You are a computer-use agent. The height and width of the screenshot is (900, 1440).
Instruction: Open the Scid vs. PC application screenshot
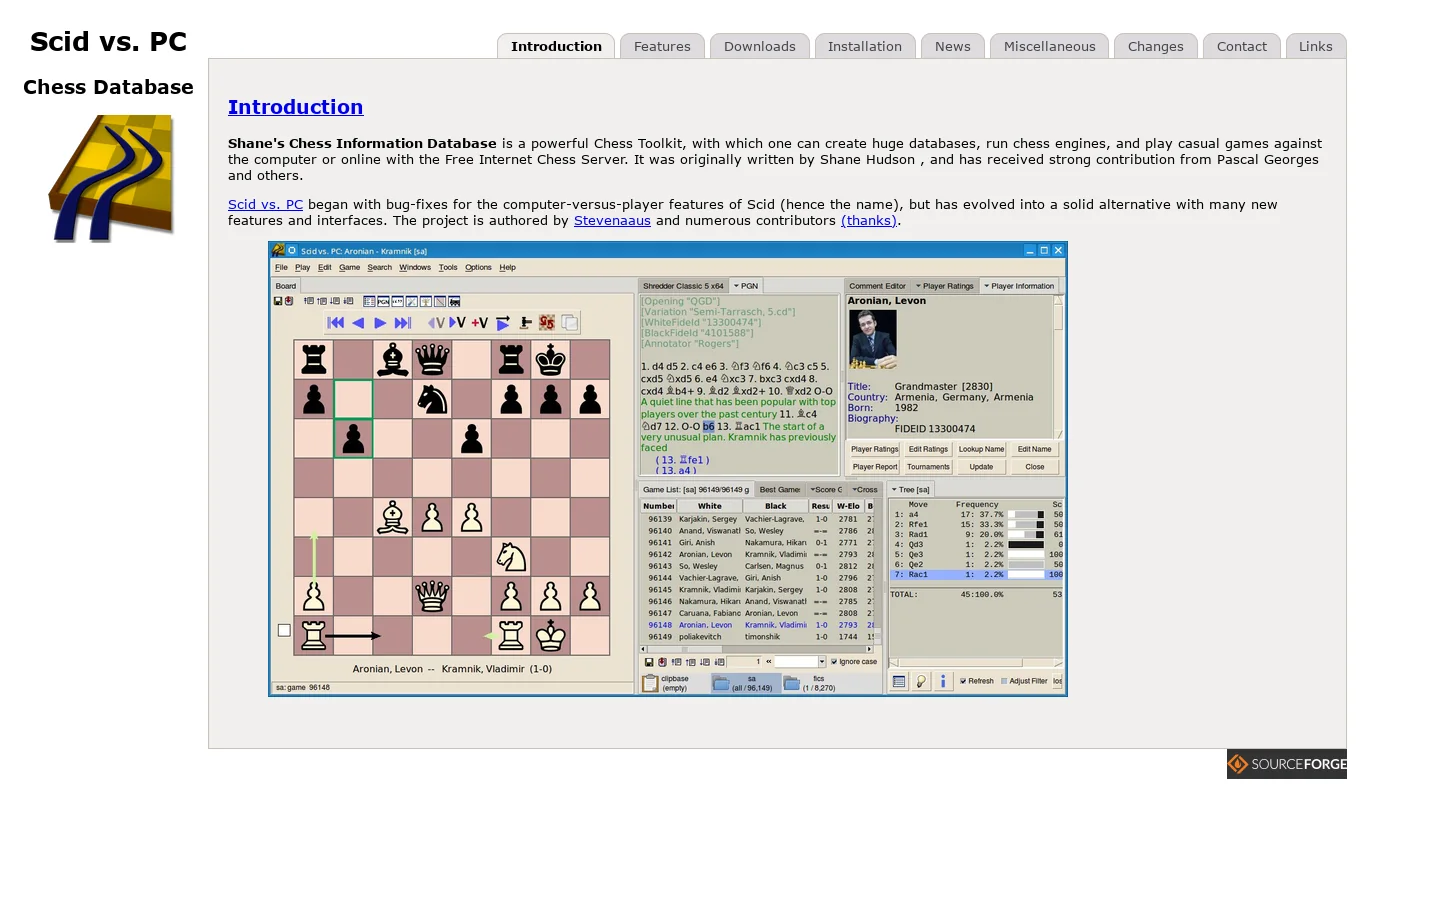click(x=668, y=469)
